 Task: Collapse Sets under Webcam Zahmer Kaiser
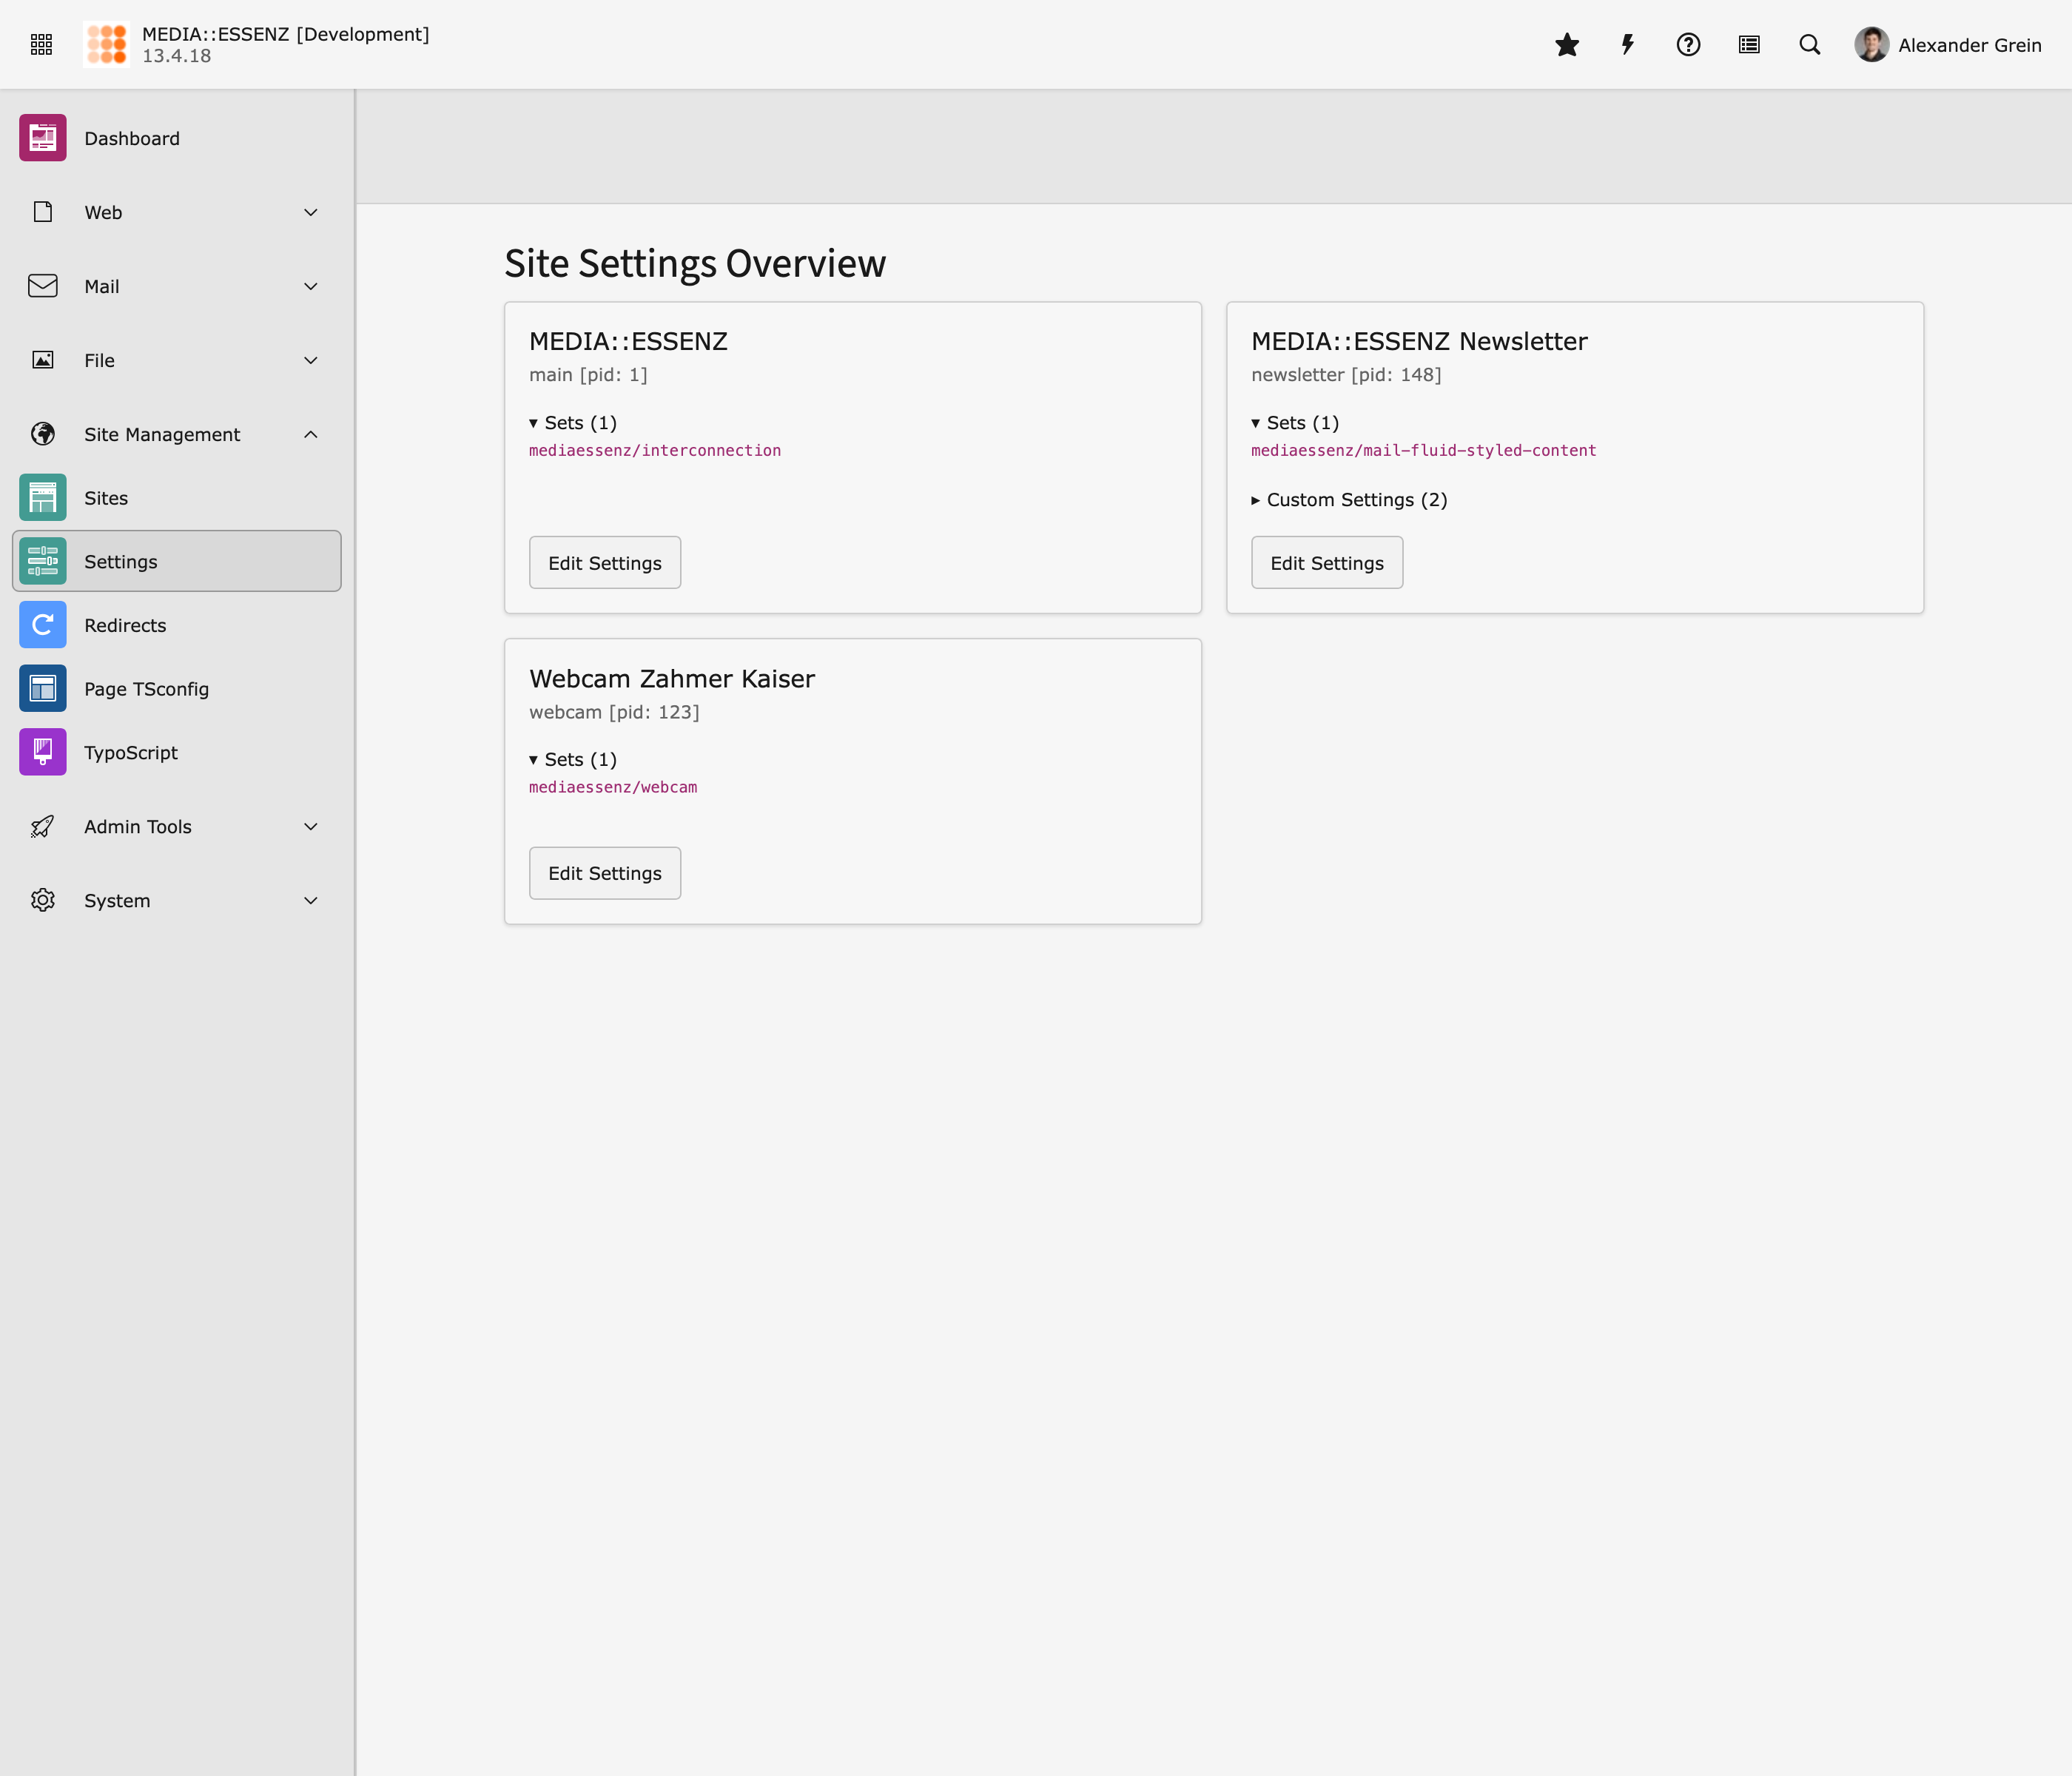(x=573, y=760)
